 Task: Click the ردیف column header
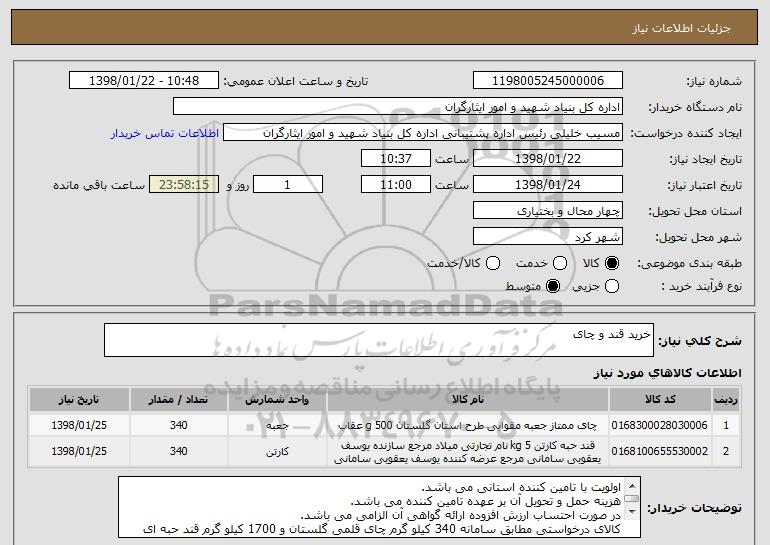[726, 399]
